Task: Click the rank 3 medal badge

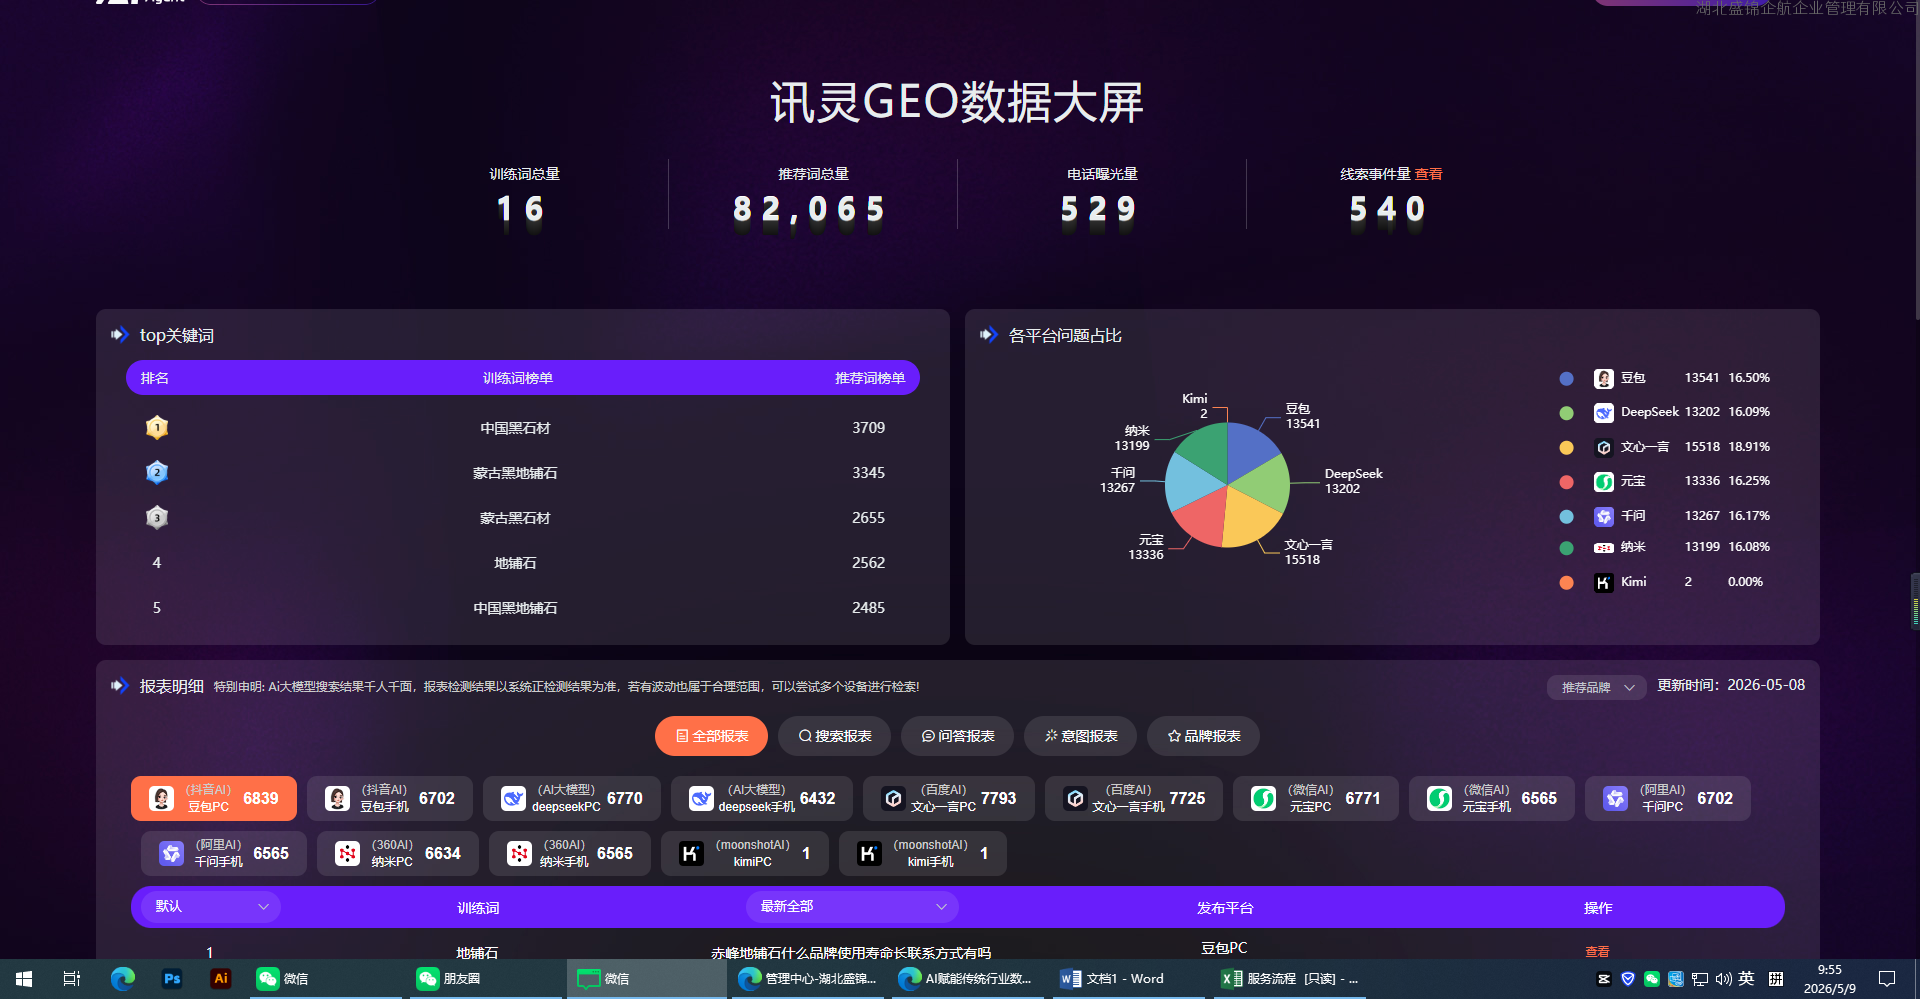Action: pos(157,517)
